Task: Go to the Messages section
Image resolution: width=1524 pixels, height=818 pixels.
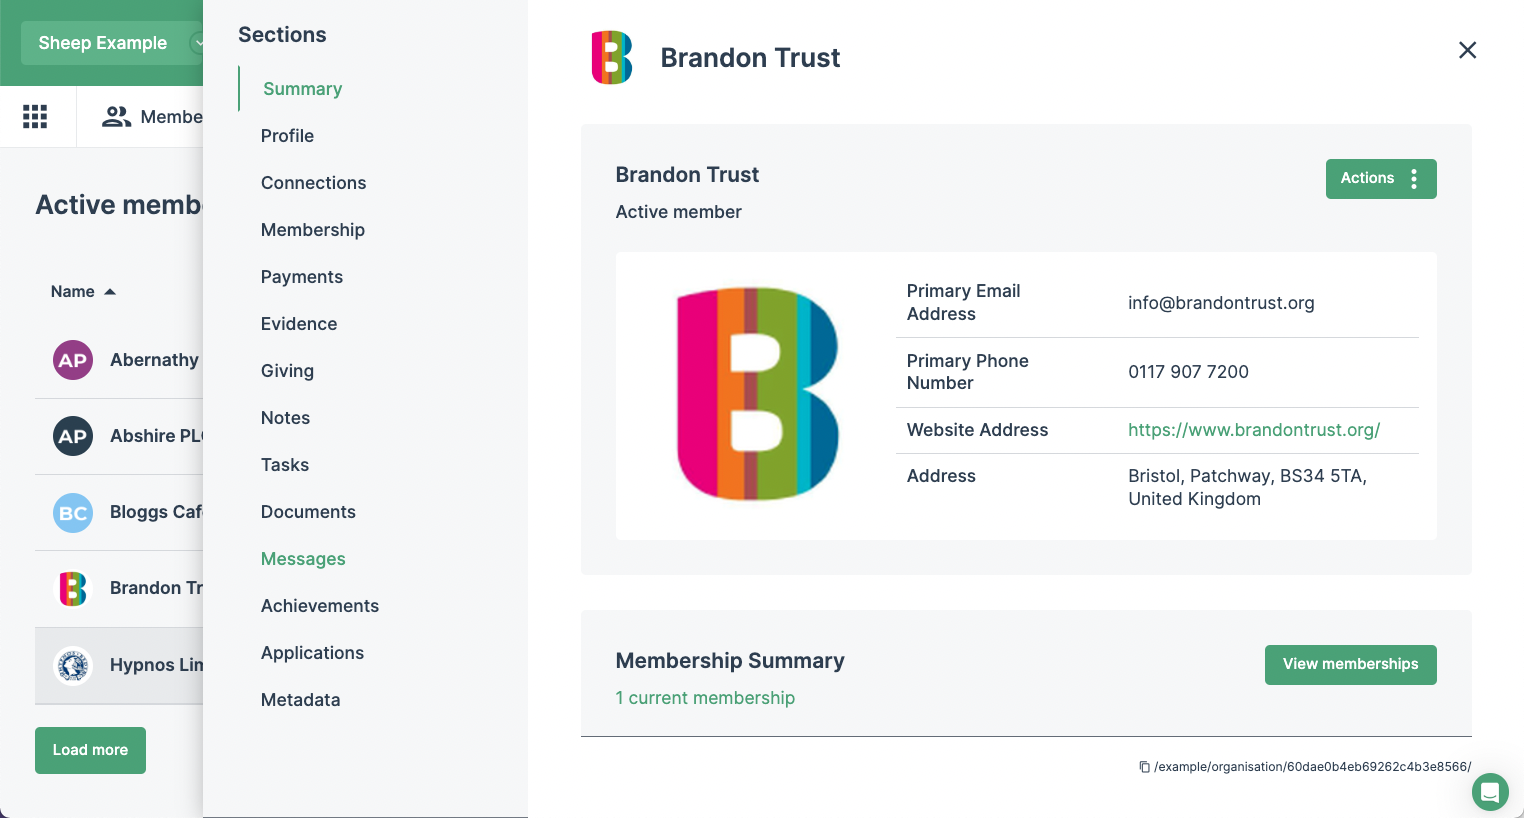Action: click(303, 559)
